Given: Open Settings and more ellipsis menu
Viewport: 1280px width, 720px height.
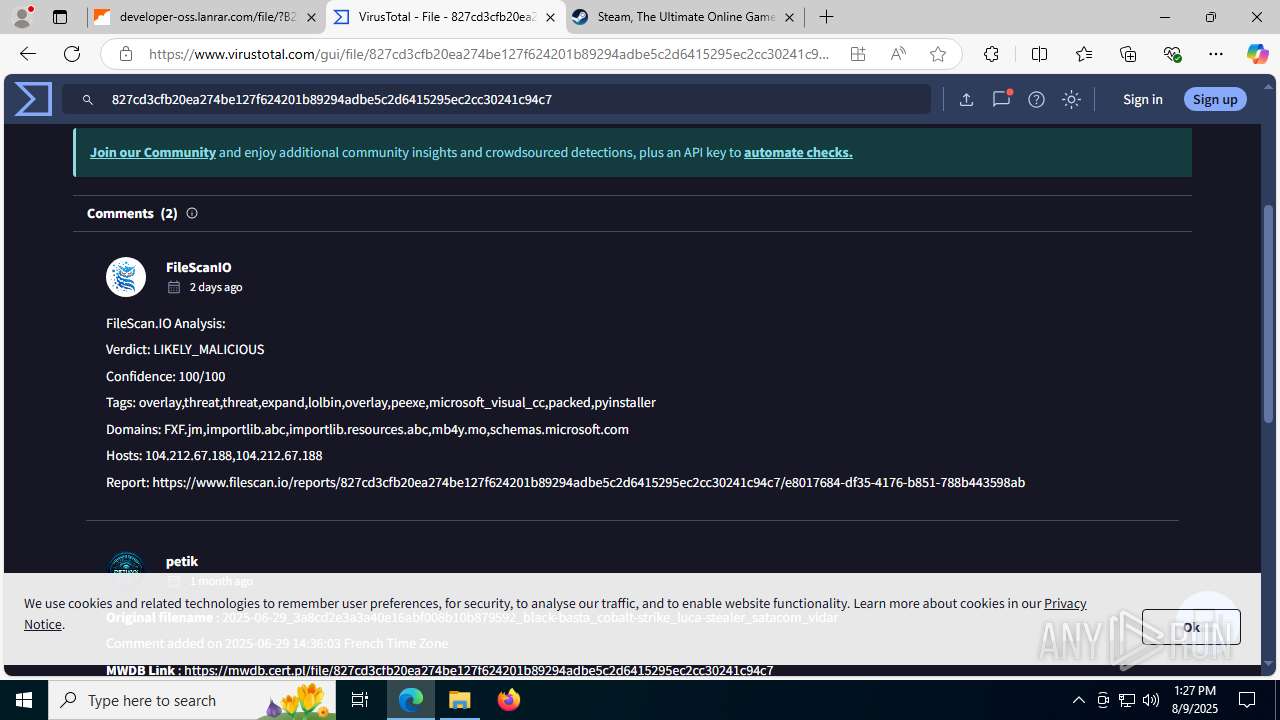Looking at the screenshot, I should tap(1216, 54).
